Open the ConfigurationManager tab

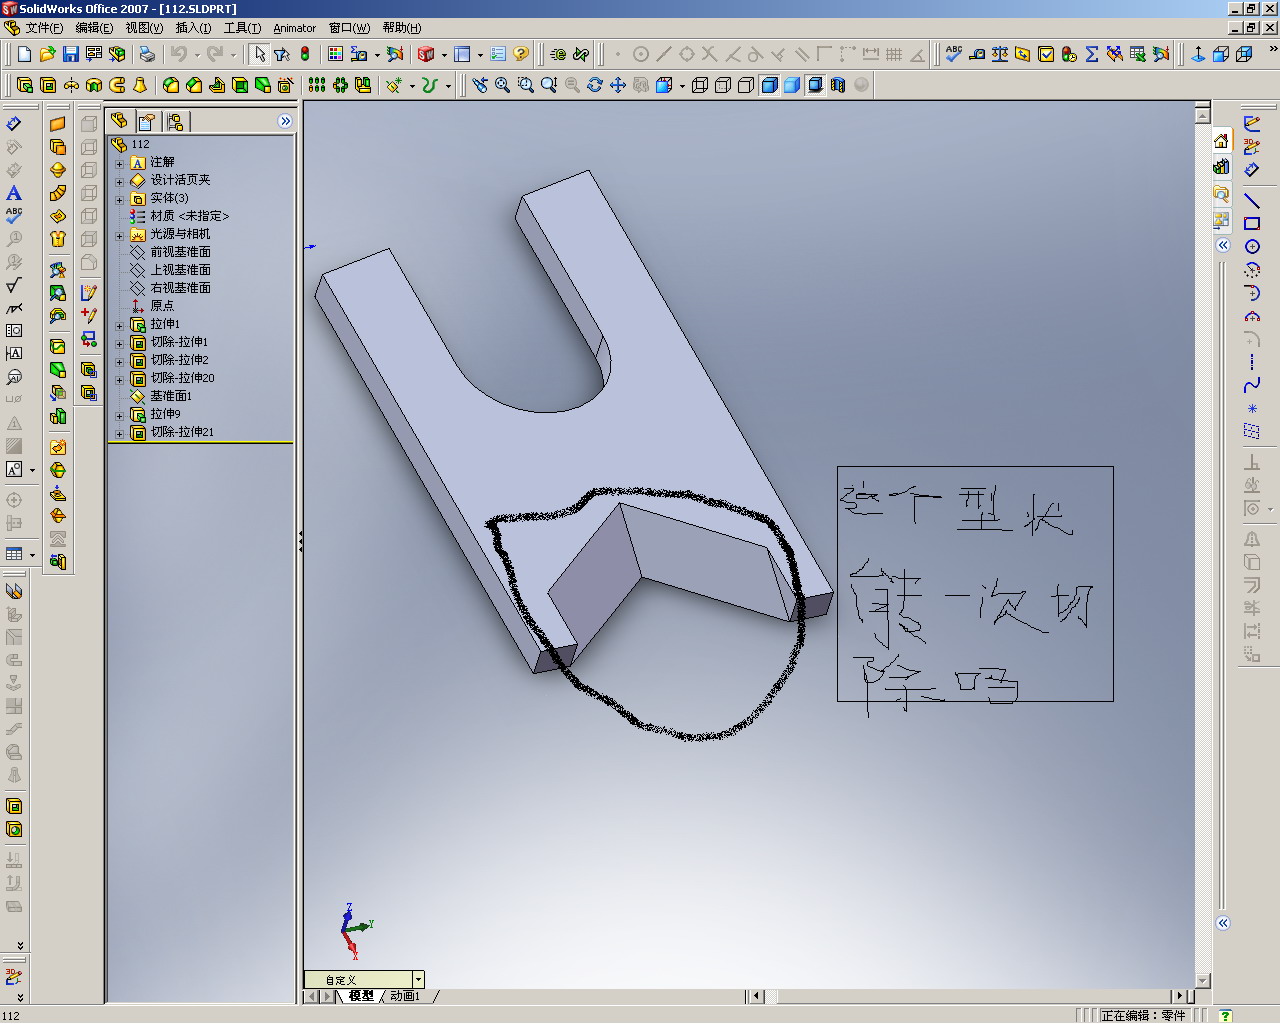176,122
